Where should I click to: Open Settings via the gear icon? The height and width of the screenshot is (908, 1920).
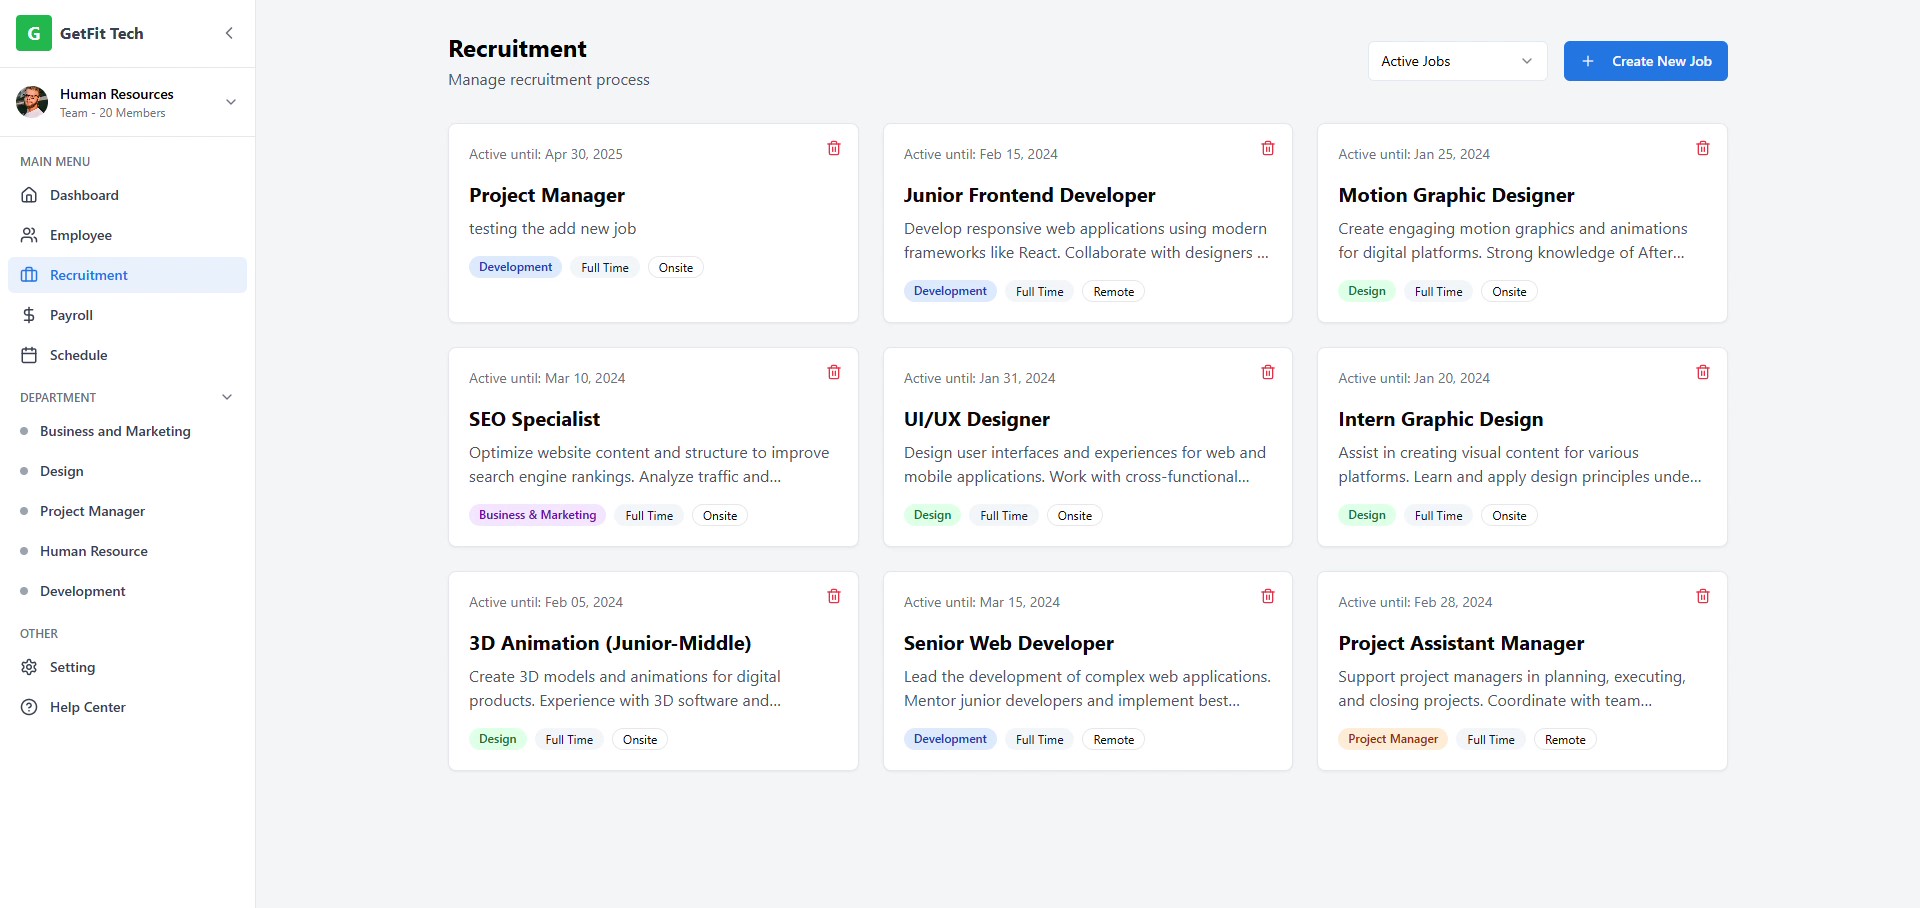[x=30, y=667]
